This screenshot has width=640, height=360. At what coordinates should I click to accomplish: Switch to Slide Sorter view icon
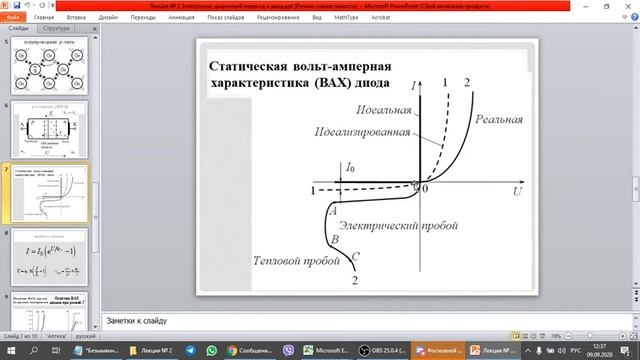click(x=525, y=336)
